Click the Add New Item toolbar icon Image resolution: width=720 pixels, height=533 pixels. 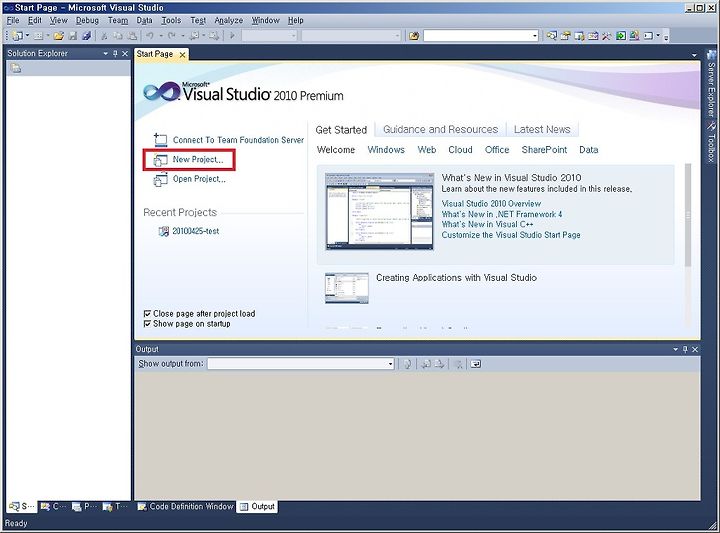[39, 36]
